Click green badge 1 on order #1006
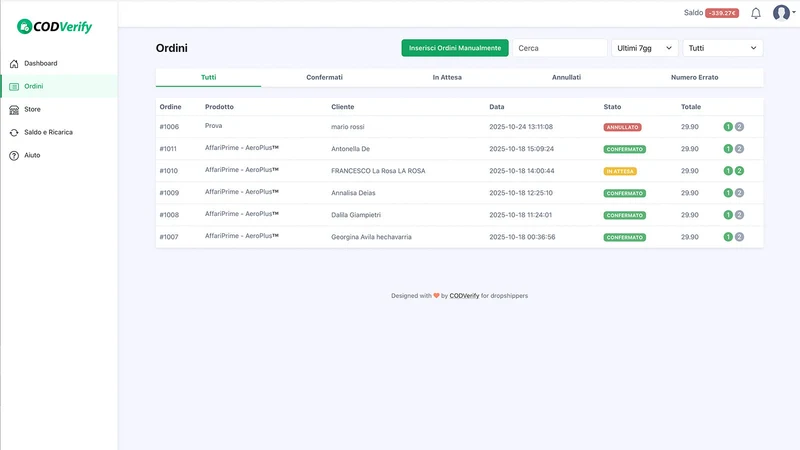800x450 pixels. 728,127
